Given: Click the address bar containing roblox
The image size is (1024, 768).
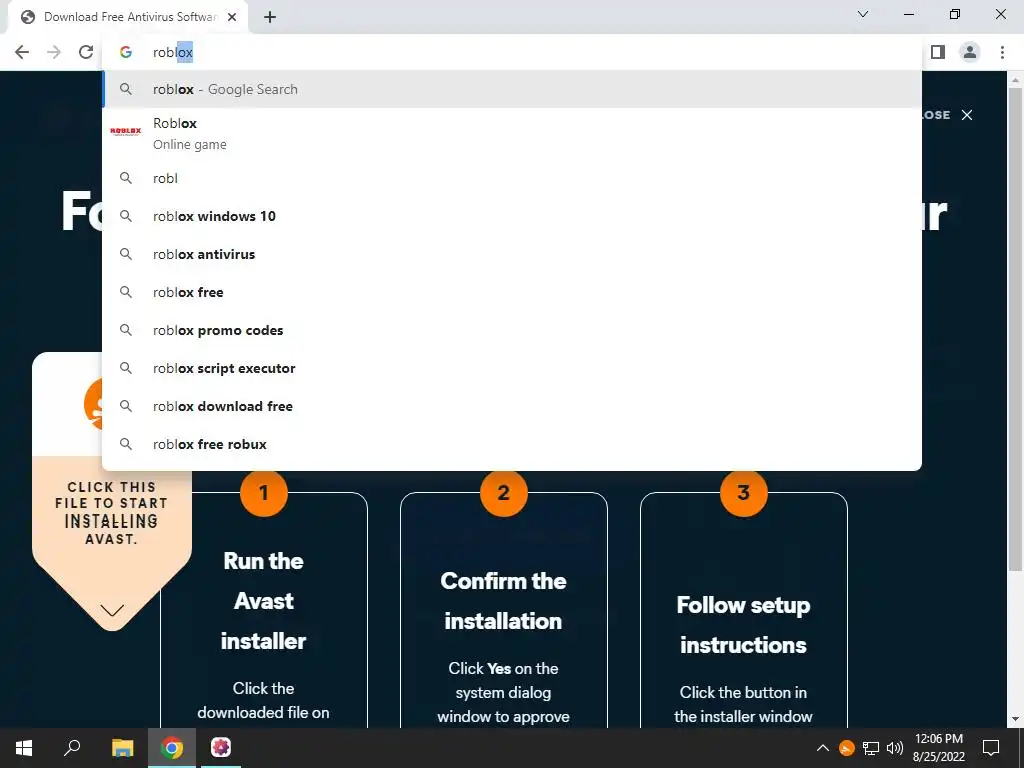Looking at the screenshot, I should point(512,52).
